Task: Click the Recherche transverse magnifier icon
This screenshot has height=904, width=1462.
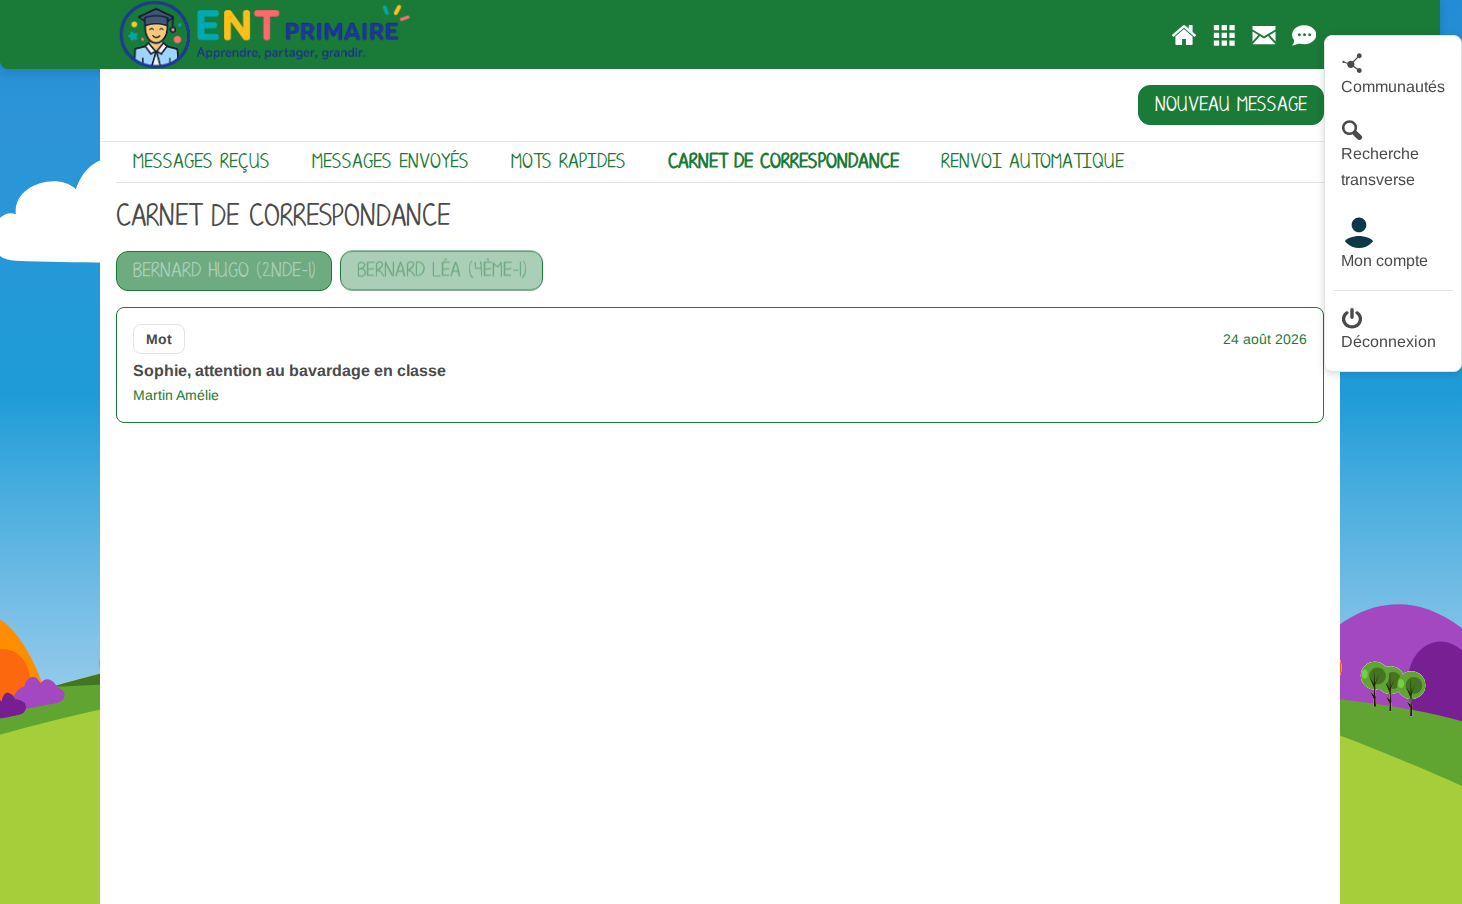Action: click(x=1352, y=130)
